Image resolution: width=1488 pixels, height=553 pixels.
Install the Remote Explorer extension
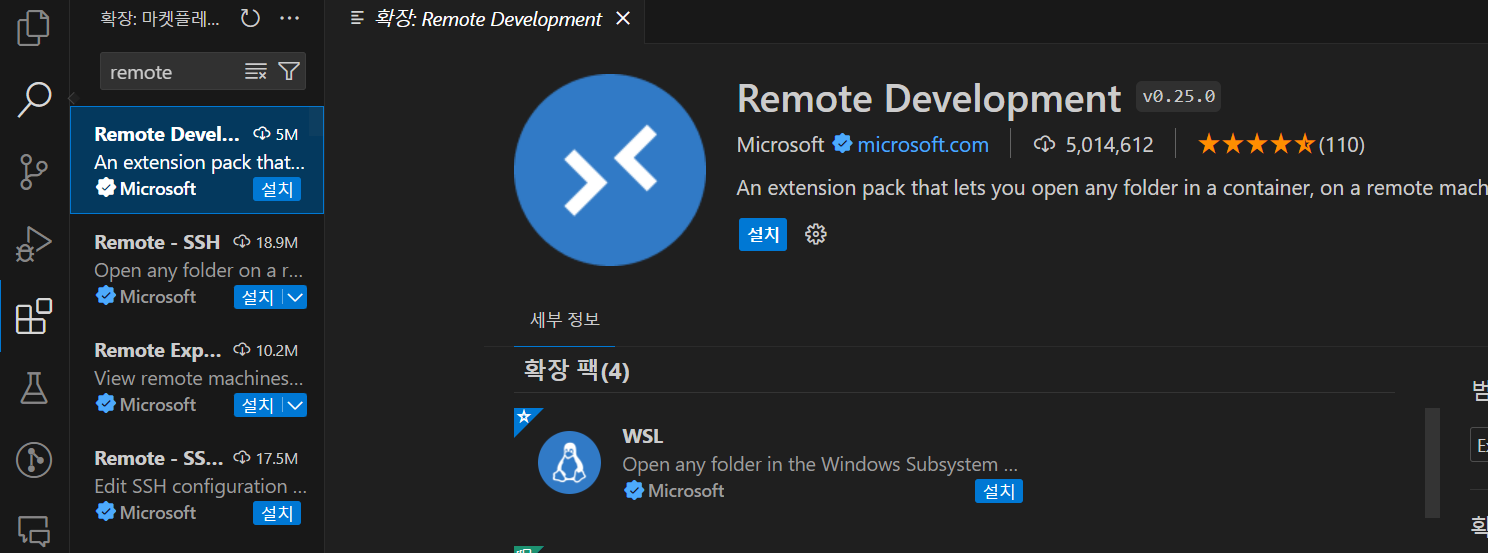click(258, 405)
